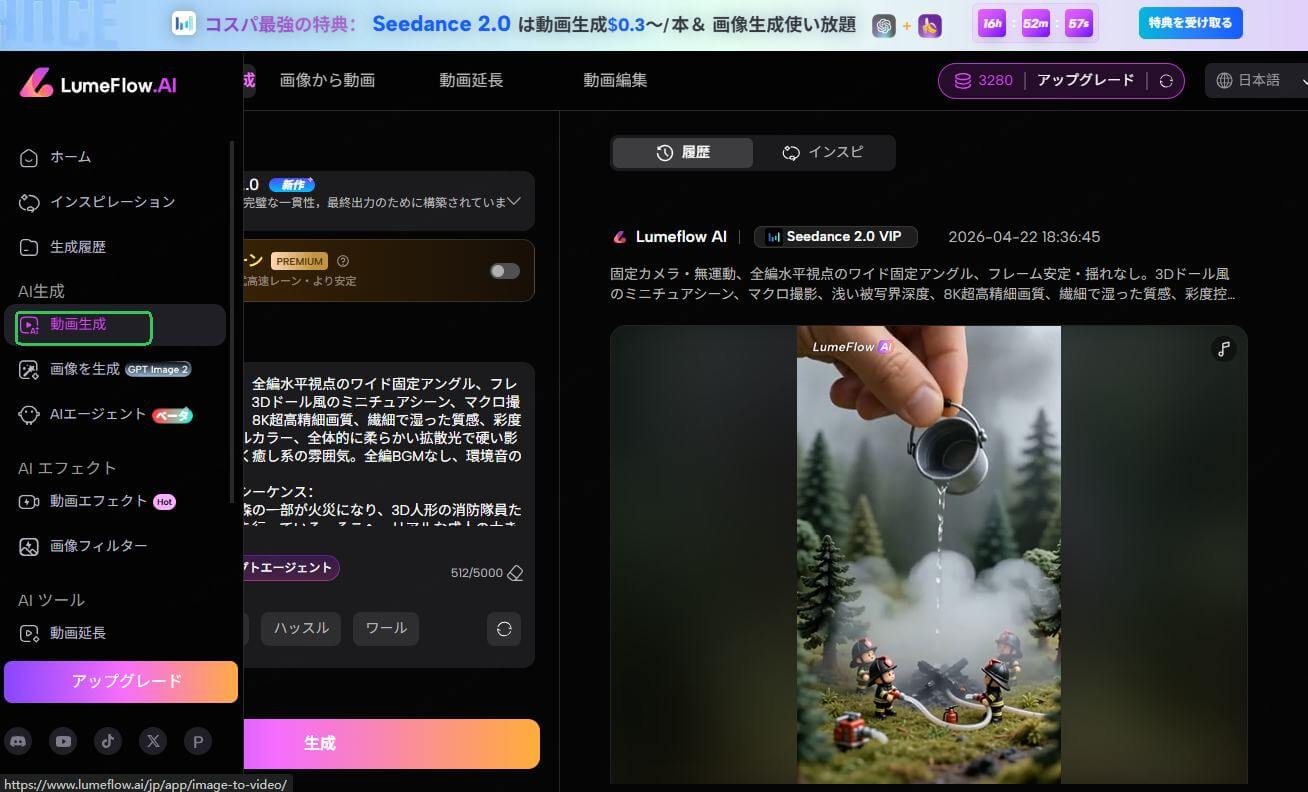Switch to the top 動画延長 tab

pos(471,80)
